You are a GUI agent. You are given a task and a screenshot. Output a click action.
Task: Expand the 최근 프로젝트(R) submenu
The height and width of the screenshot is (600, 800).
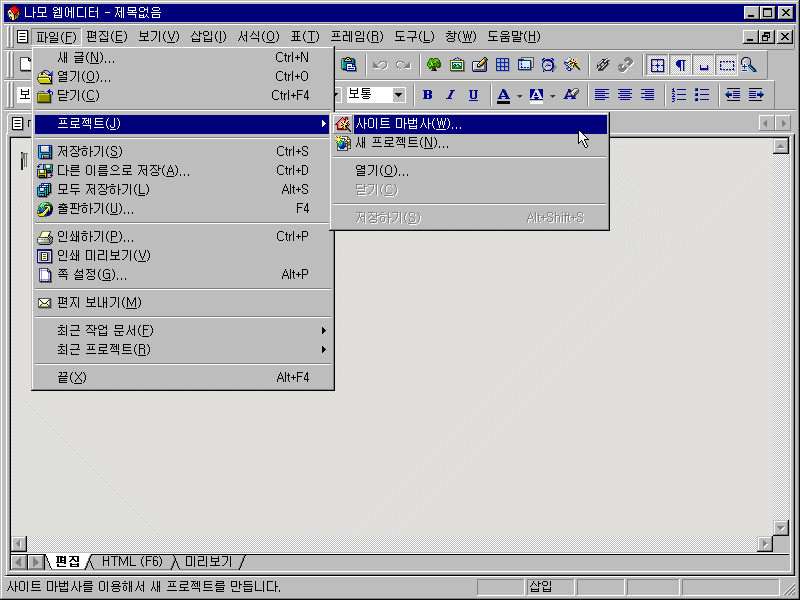pos(183,350)
